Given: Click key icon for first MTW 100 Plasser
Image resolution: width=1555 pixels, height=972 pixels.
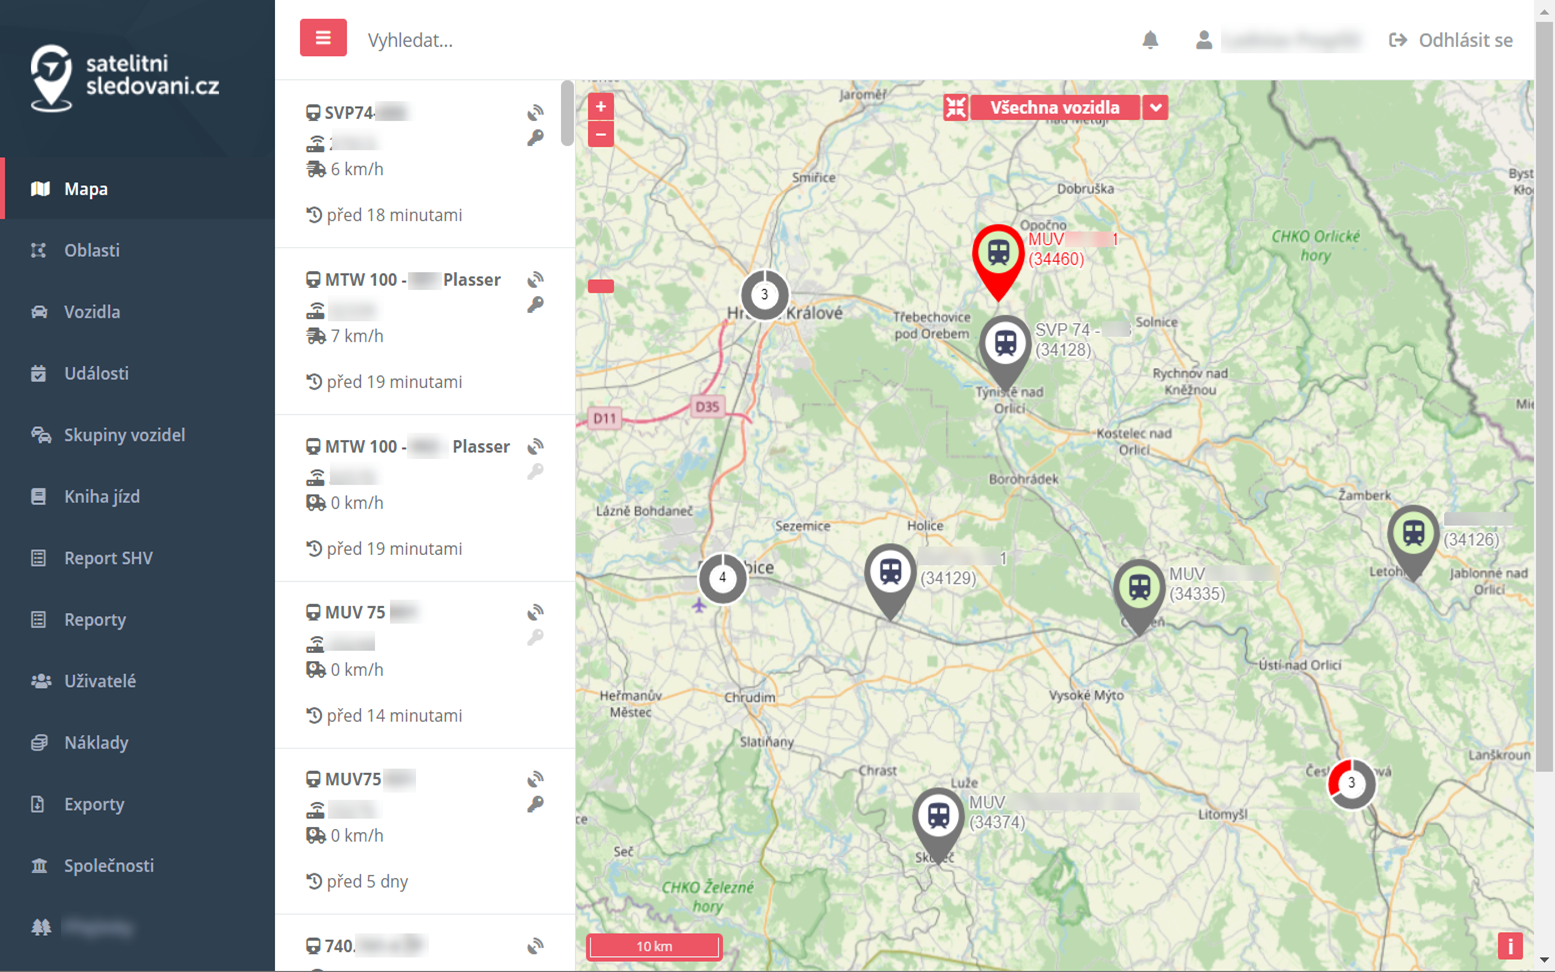Looking at the screenshot, I should pos(536,305).
